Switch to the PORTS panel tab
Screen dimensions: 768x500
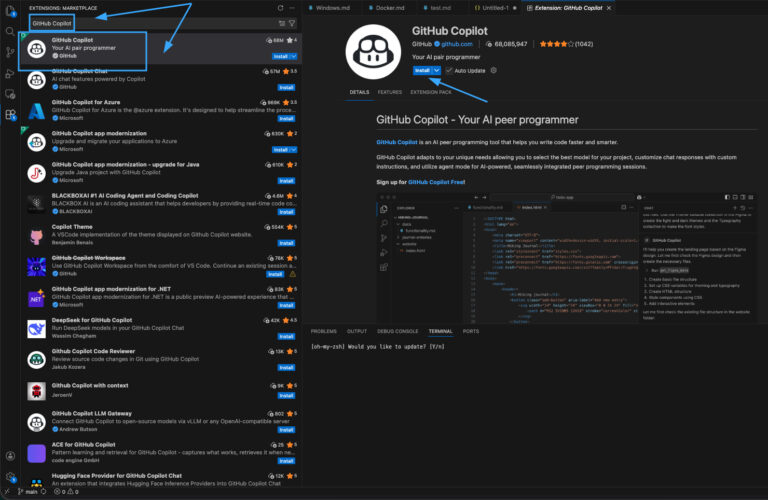(x=471, y=332)
